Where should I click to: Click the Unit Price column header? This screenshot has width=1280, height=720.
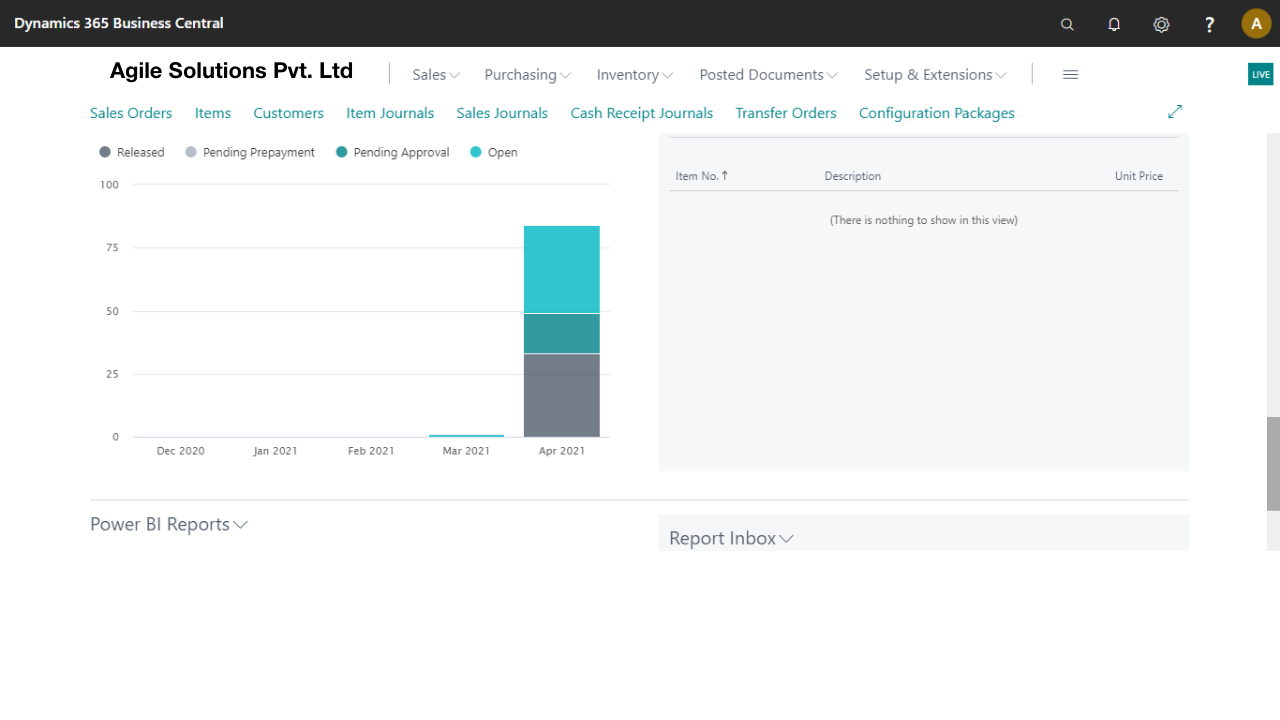pos(1139,176)
